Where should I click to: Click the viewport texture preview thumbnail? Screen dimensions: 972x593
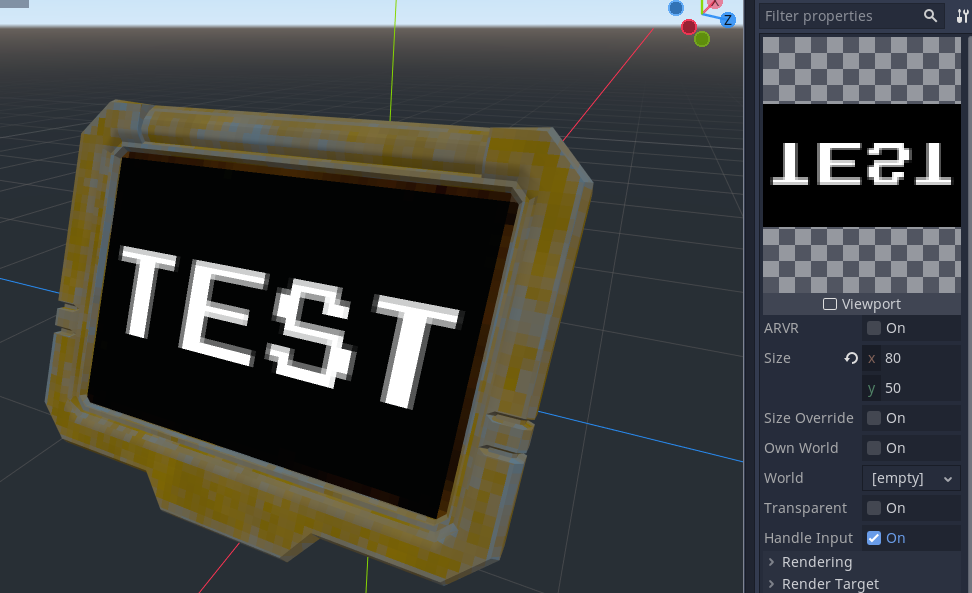pos(862,165)
